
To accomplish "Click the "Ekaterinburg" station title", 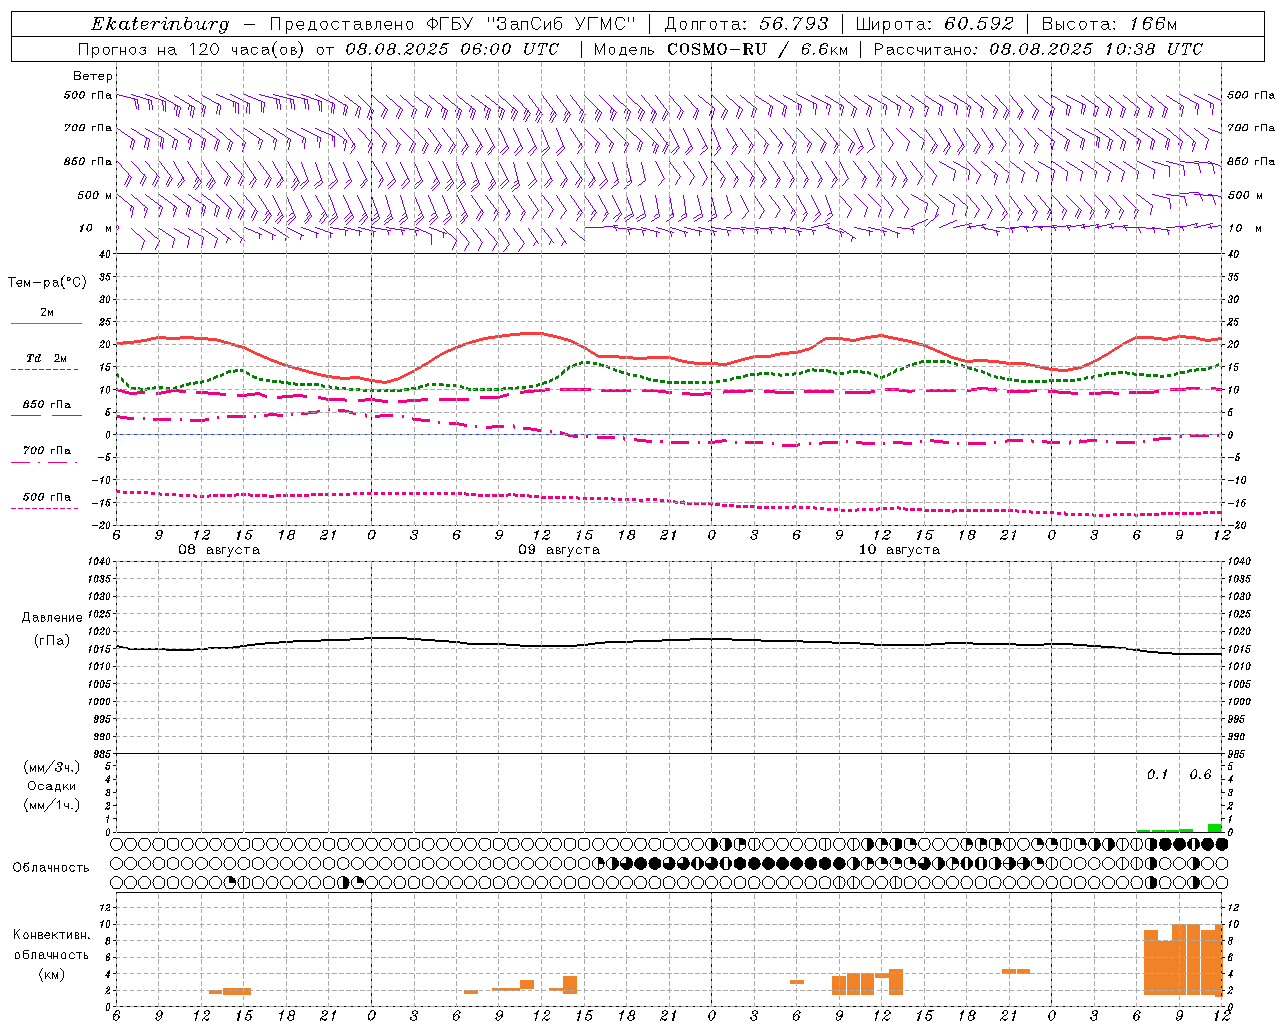I will tap(160, 24).
